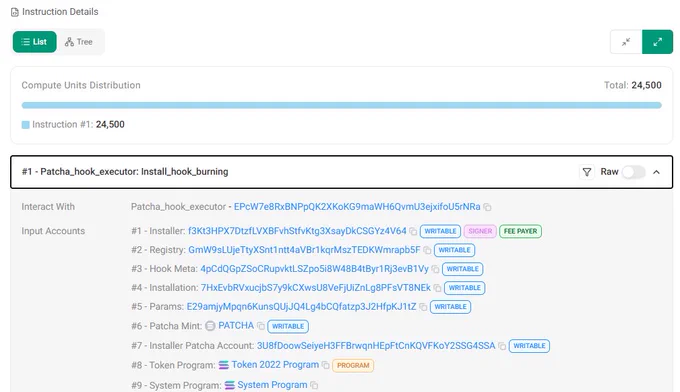Copy the Installation account address
The width and height of the screenshot is (680, 392).
pyautogui.click(x=438, y=288)
